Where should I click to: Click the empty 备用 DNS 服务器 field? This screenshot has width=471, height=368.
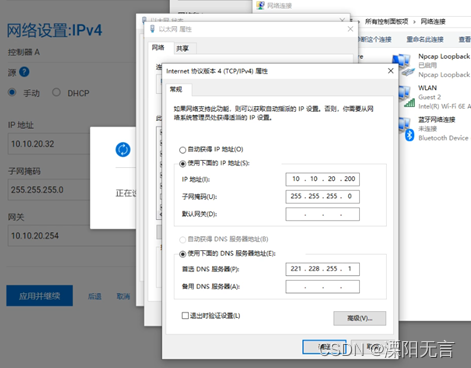click(322, 287)
